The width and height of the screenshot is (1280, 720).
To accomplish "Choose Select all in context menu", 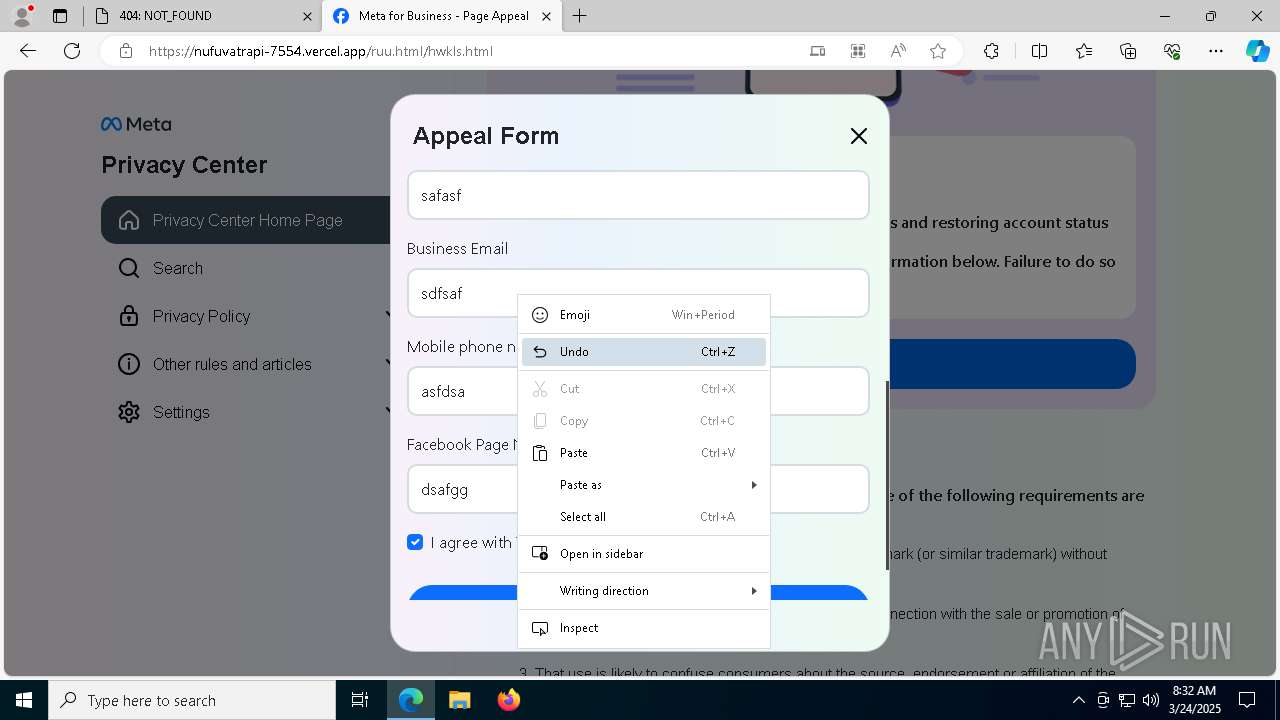I will tap(644, 517).
